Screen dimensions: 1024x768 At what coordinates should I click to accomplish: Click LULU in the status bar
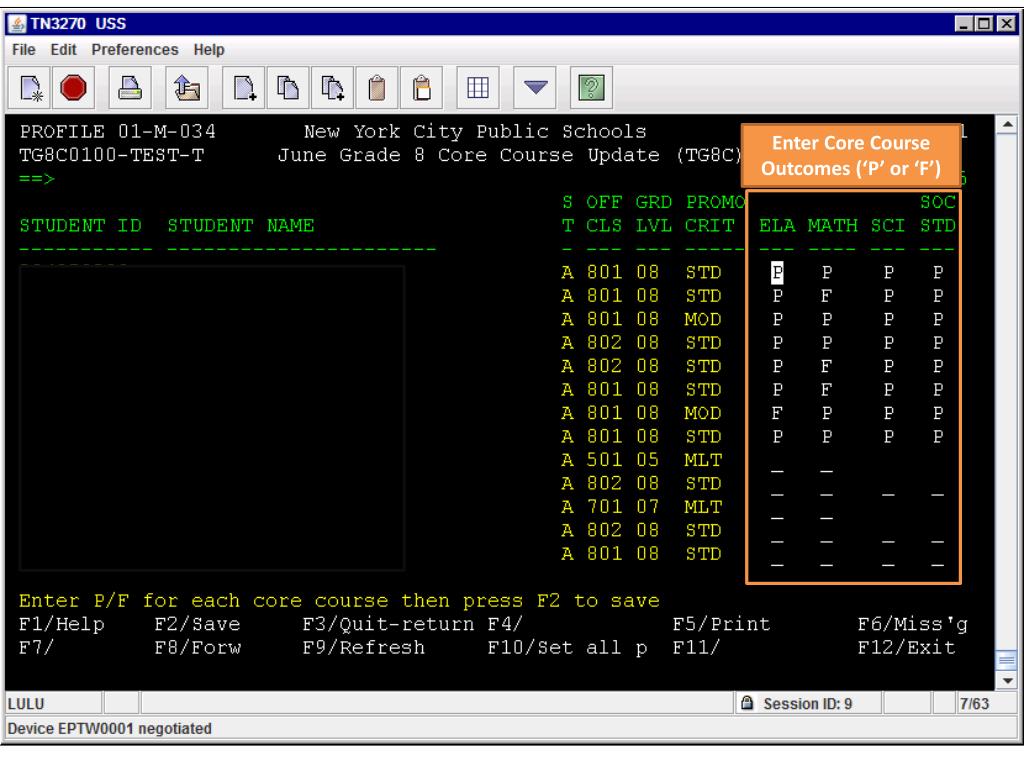[x=26, y=704]
